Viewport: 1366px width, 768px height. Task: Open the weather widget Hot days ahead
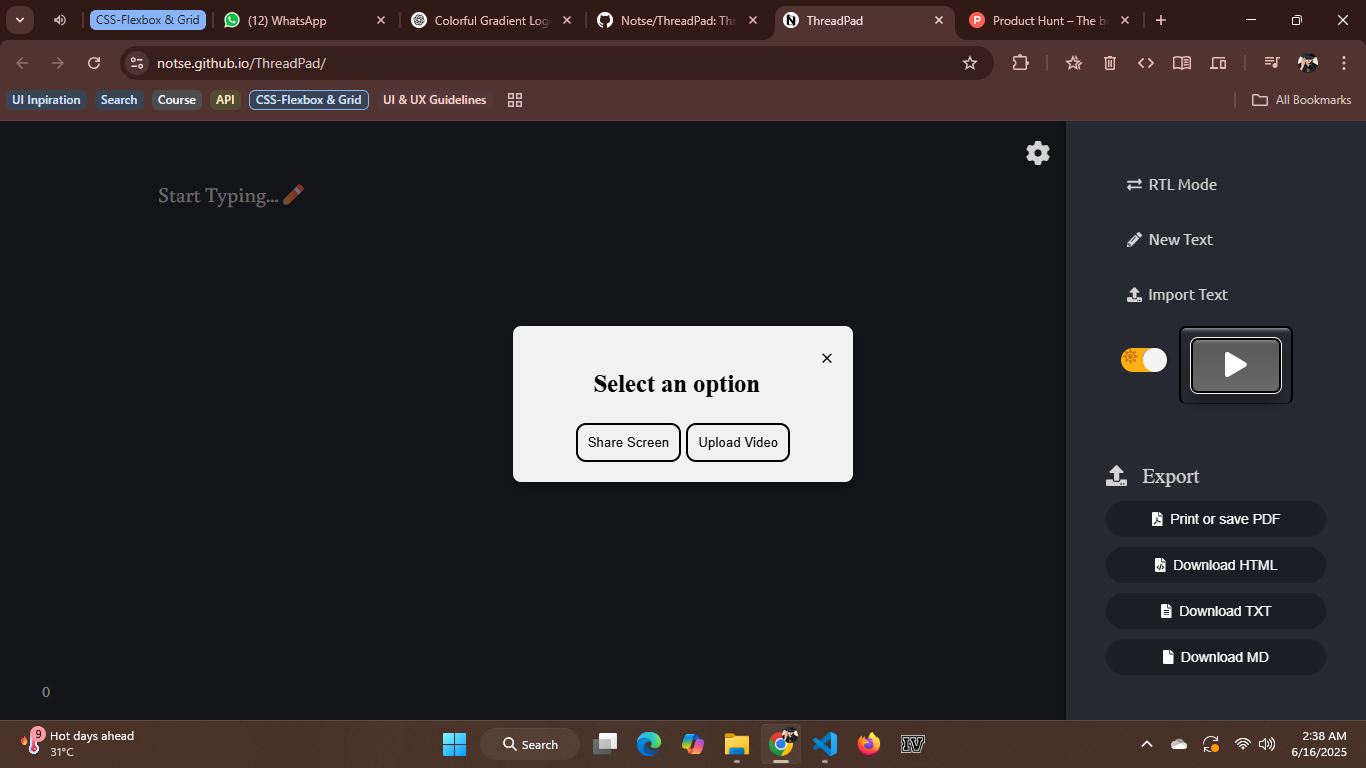point(78,743)
